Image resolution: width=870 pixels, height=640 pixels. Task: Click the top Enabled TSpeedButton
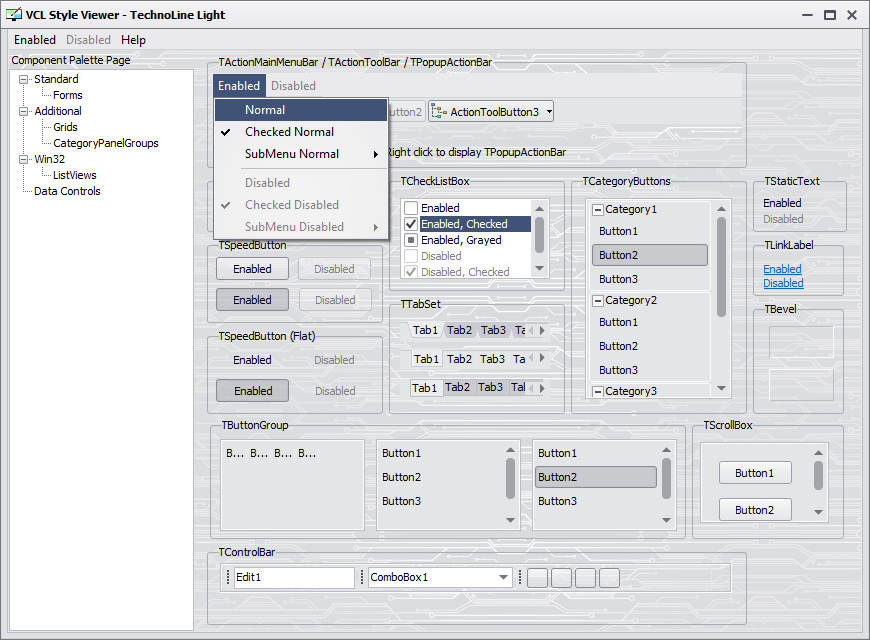pos(252,269)
